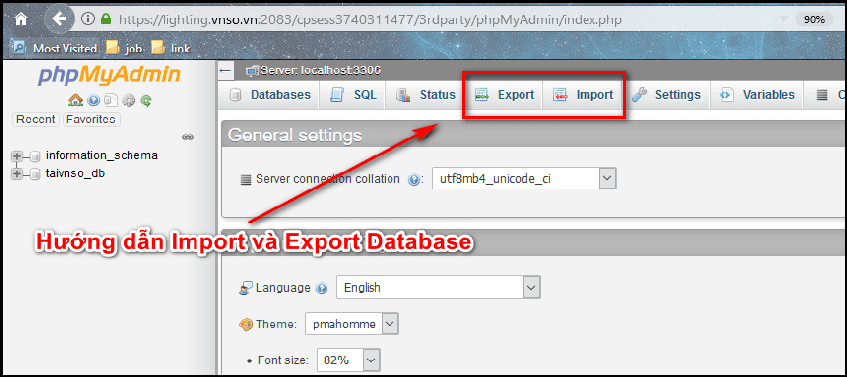Click help icon beside Server connection collation
Image resolution: width=847 pixels, height=377 pixels.
point(414,180)
